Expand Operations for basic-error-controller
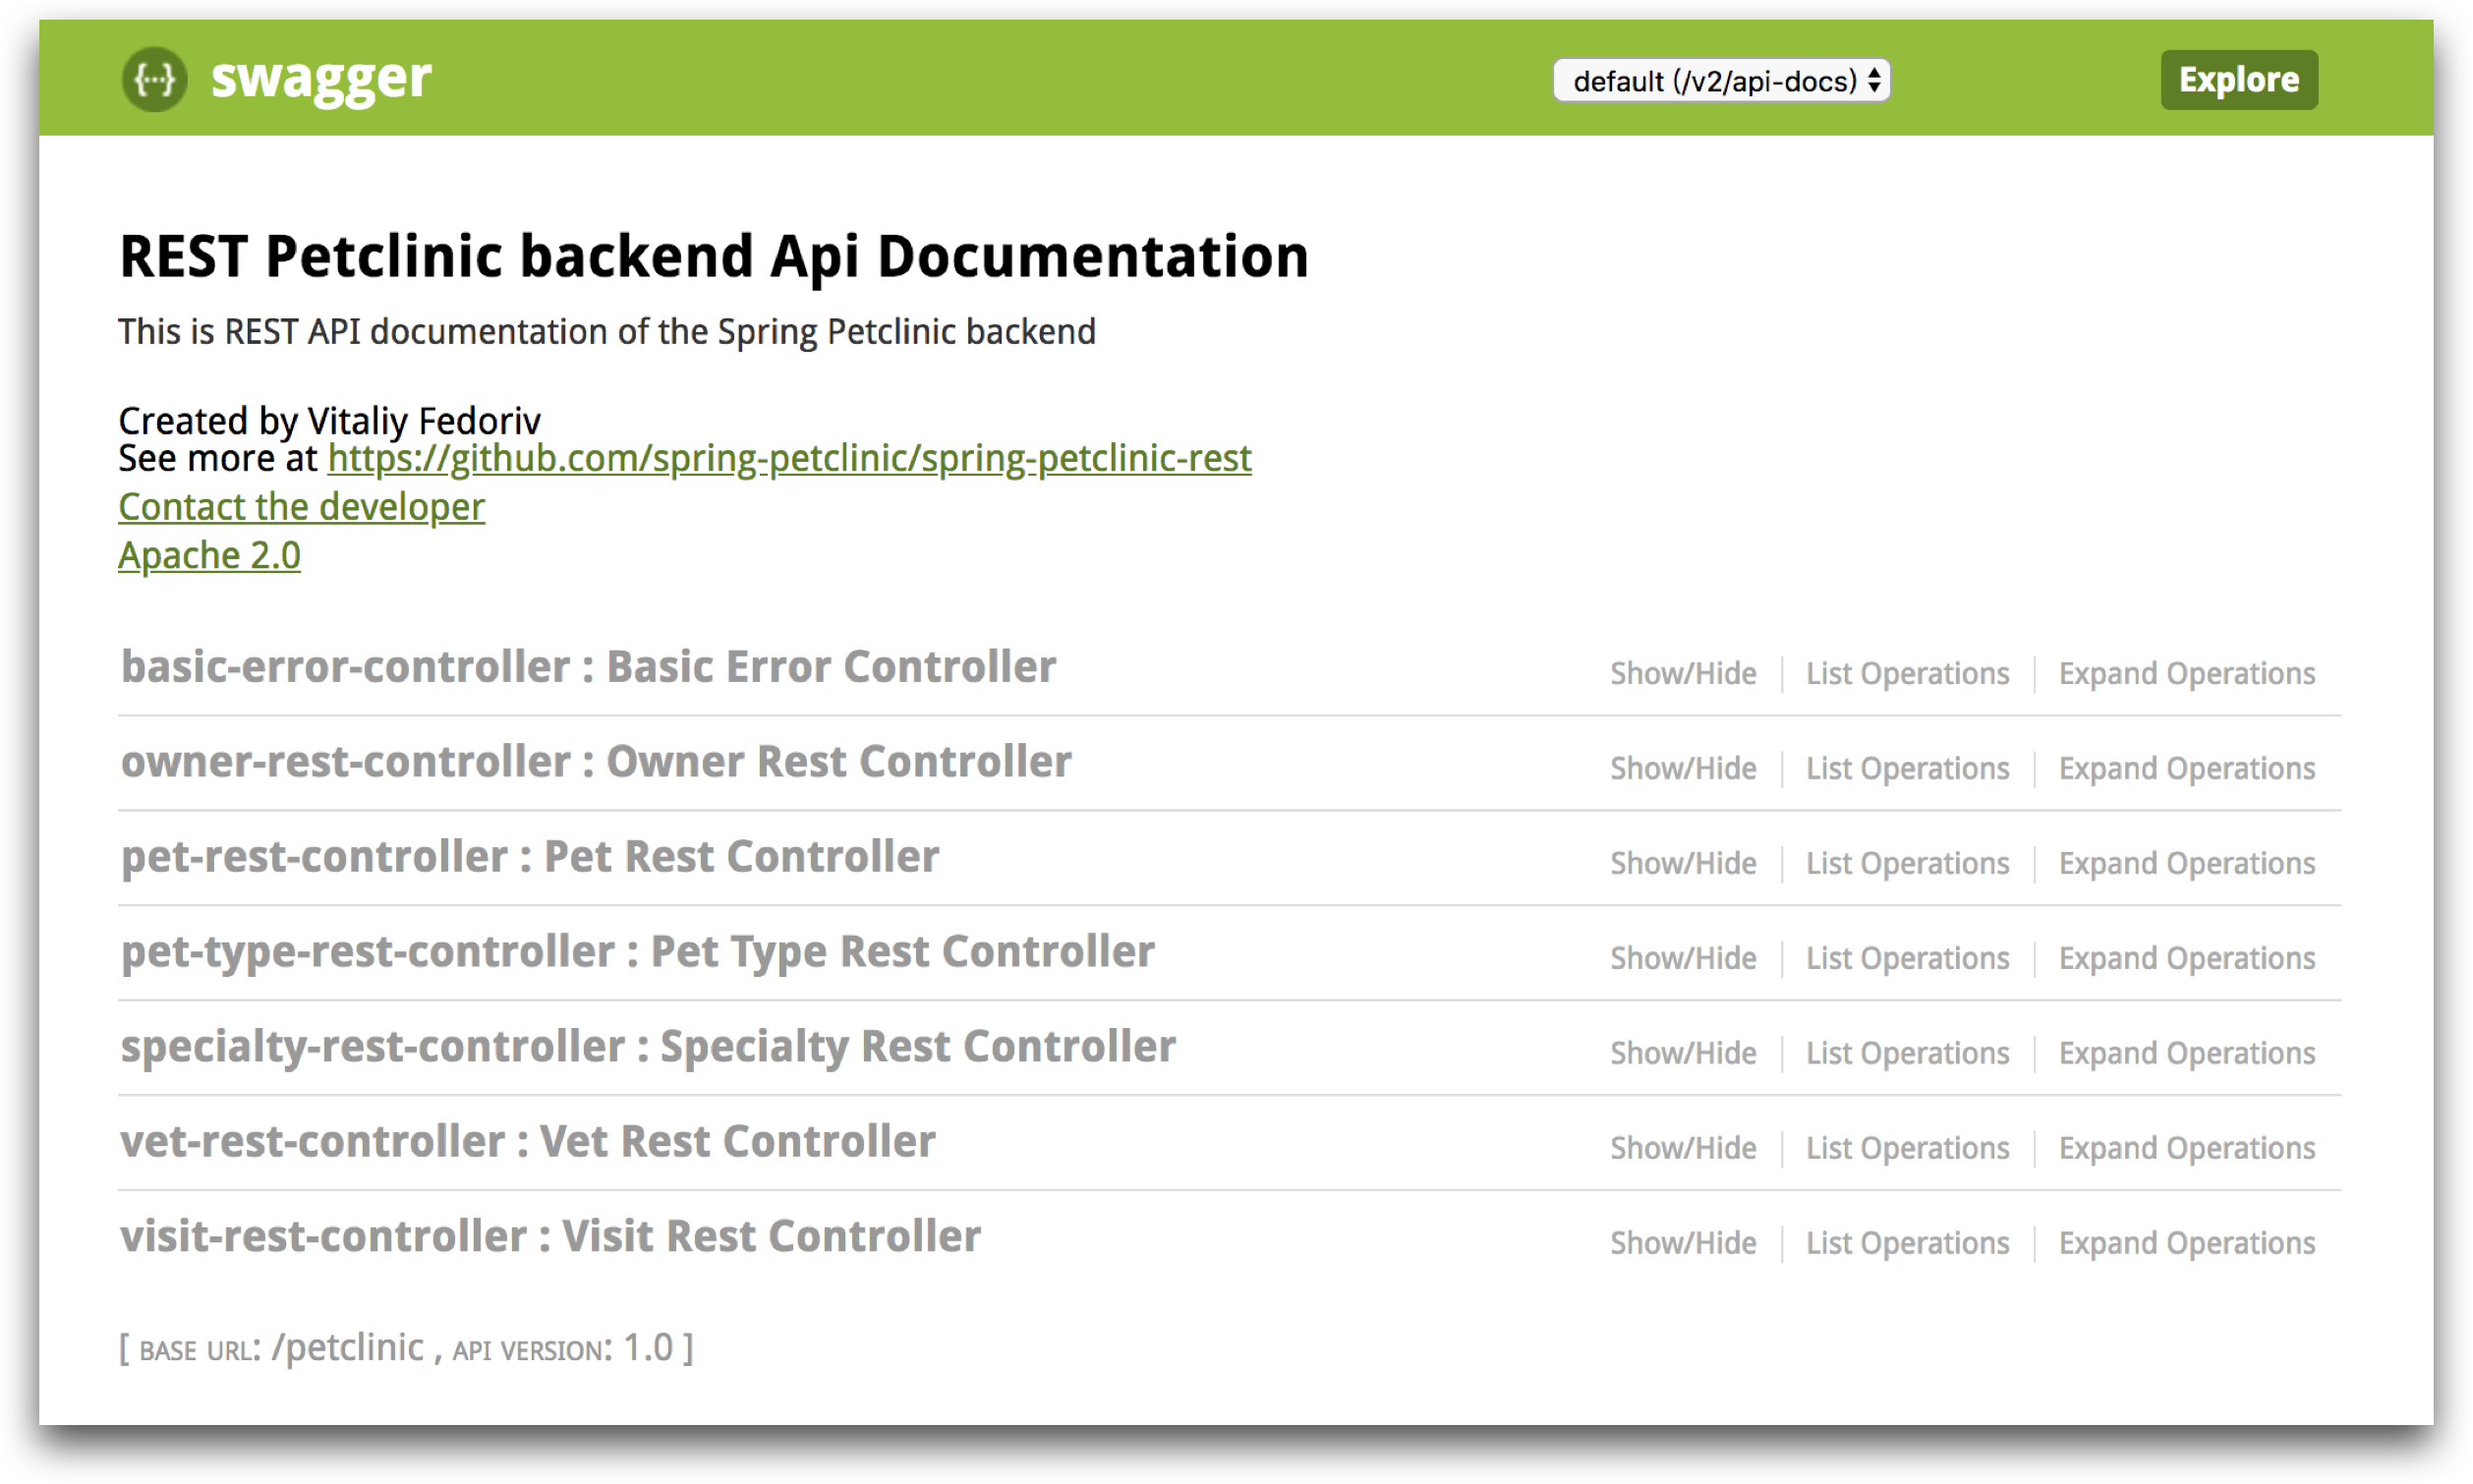 (2187, 673)
